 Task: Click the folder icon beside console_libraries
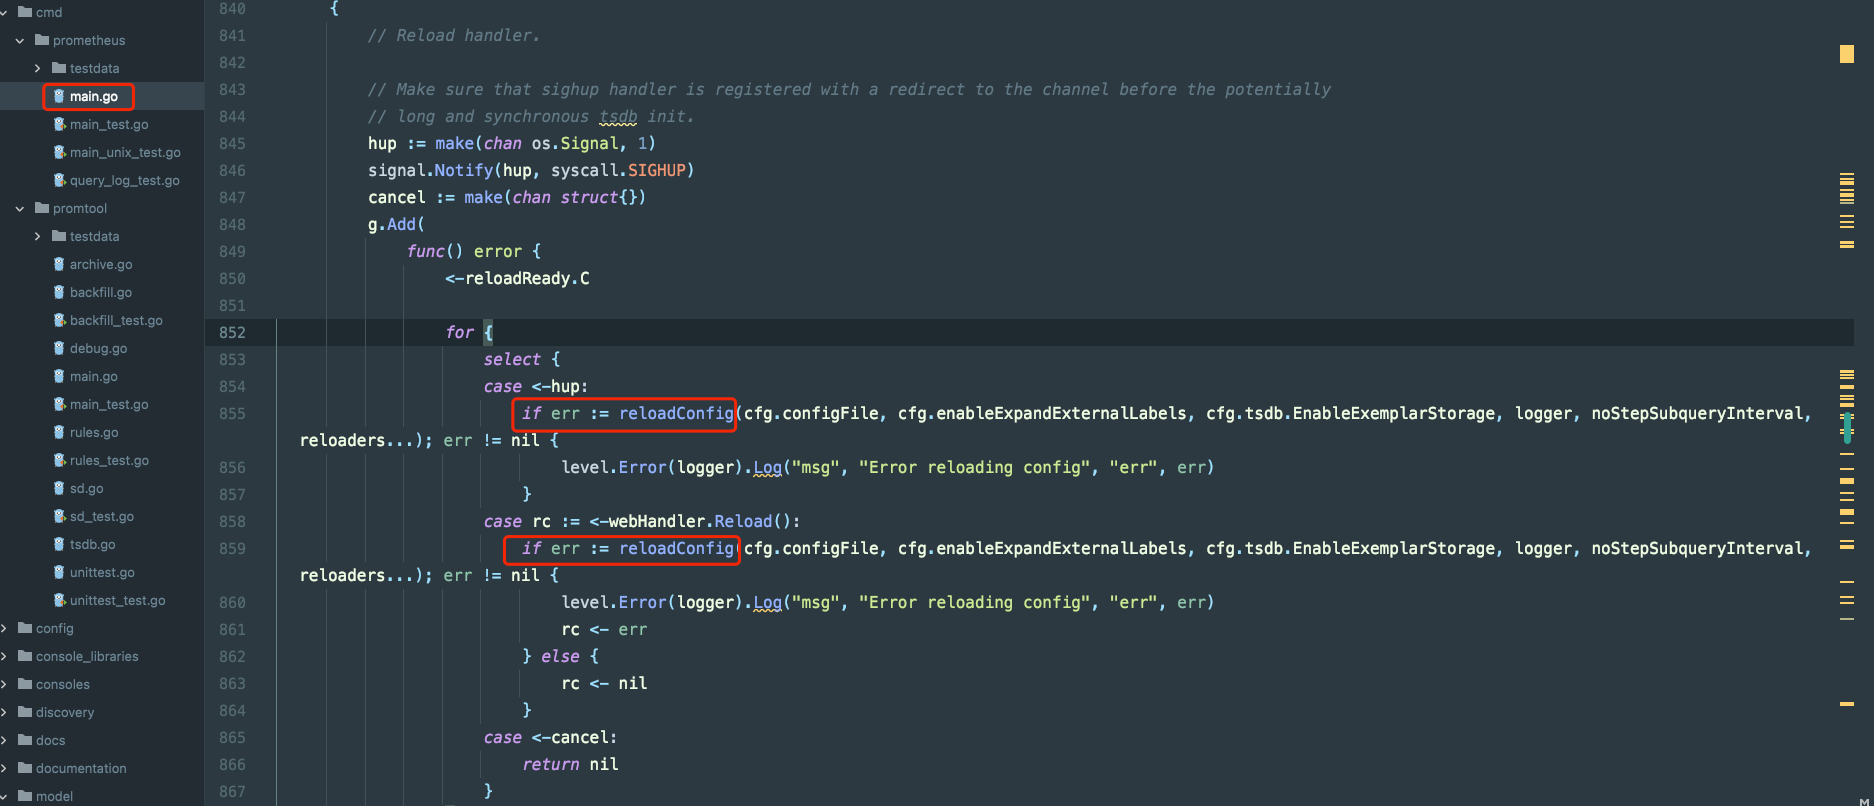(25, 656)
